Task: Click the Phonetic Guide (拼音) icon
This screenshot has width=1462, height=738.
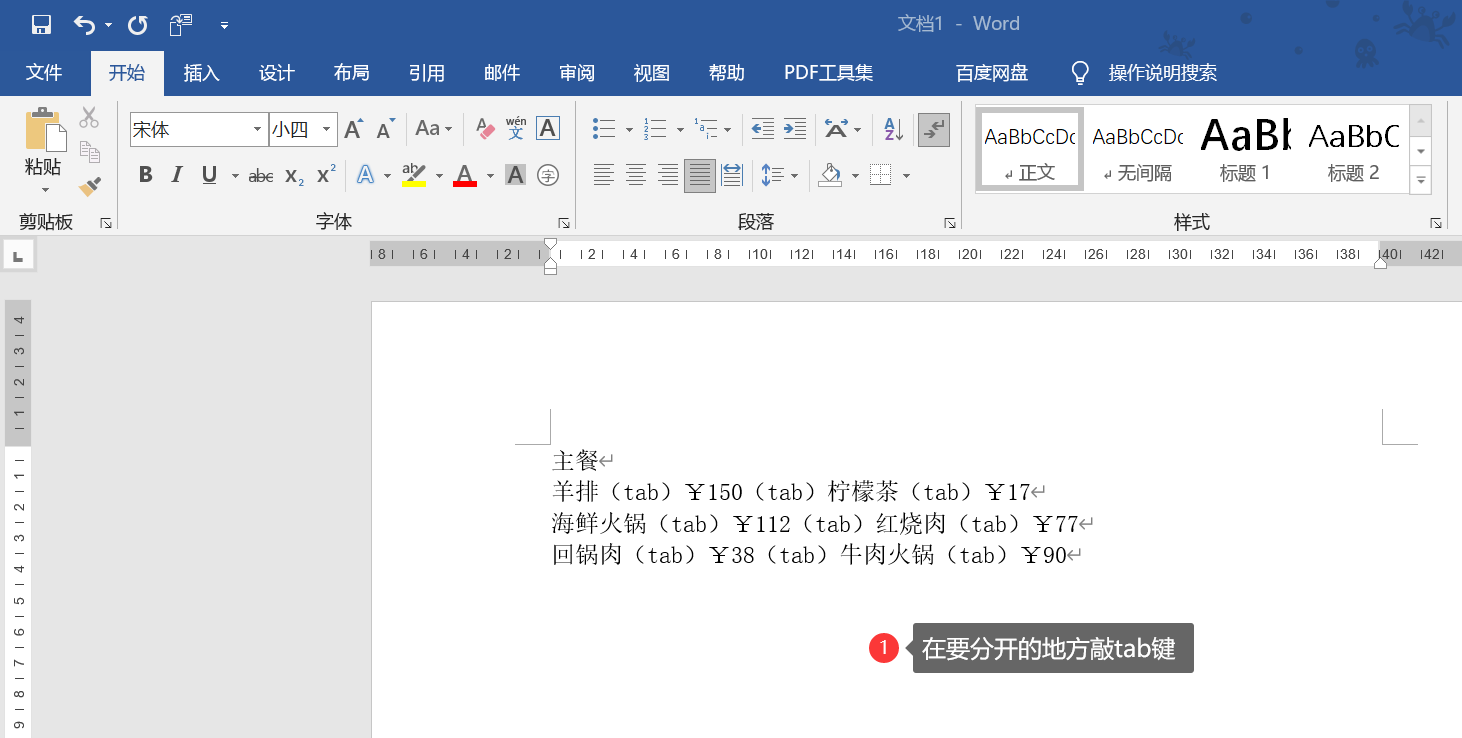Action: [x=515, y=128]
